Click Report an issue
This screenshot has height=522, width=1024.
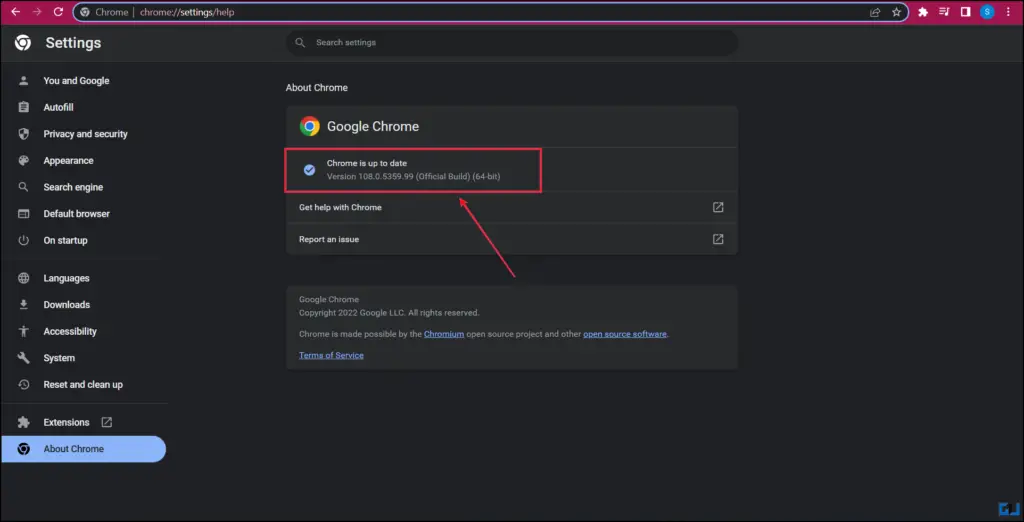pos(512,239)
